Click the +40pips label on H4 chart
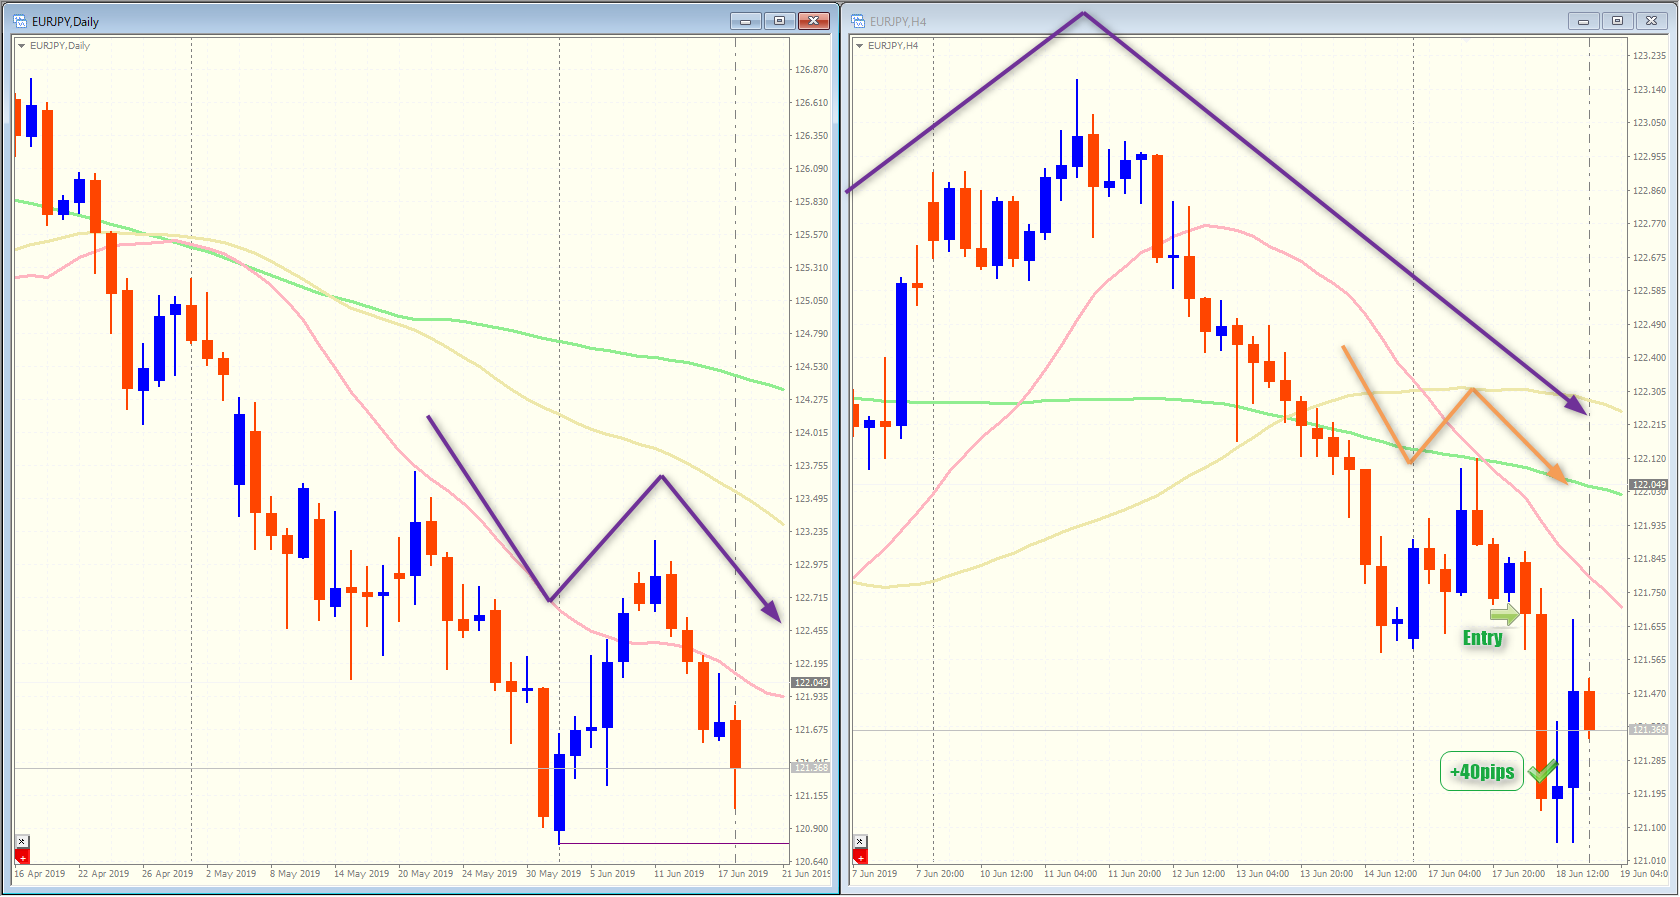Image resolution: width=1680 pixels, height=897 pixels. (x=1482, y=771)
